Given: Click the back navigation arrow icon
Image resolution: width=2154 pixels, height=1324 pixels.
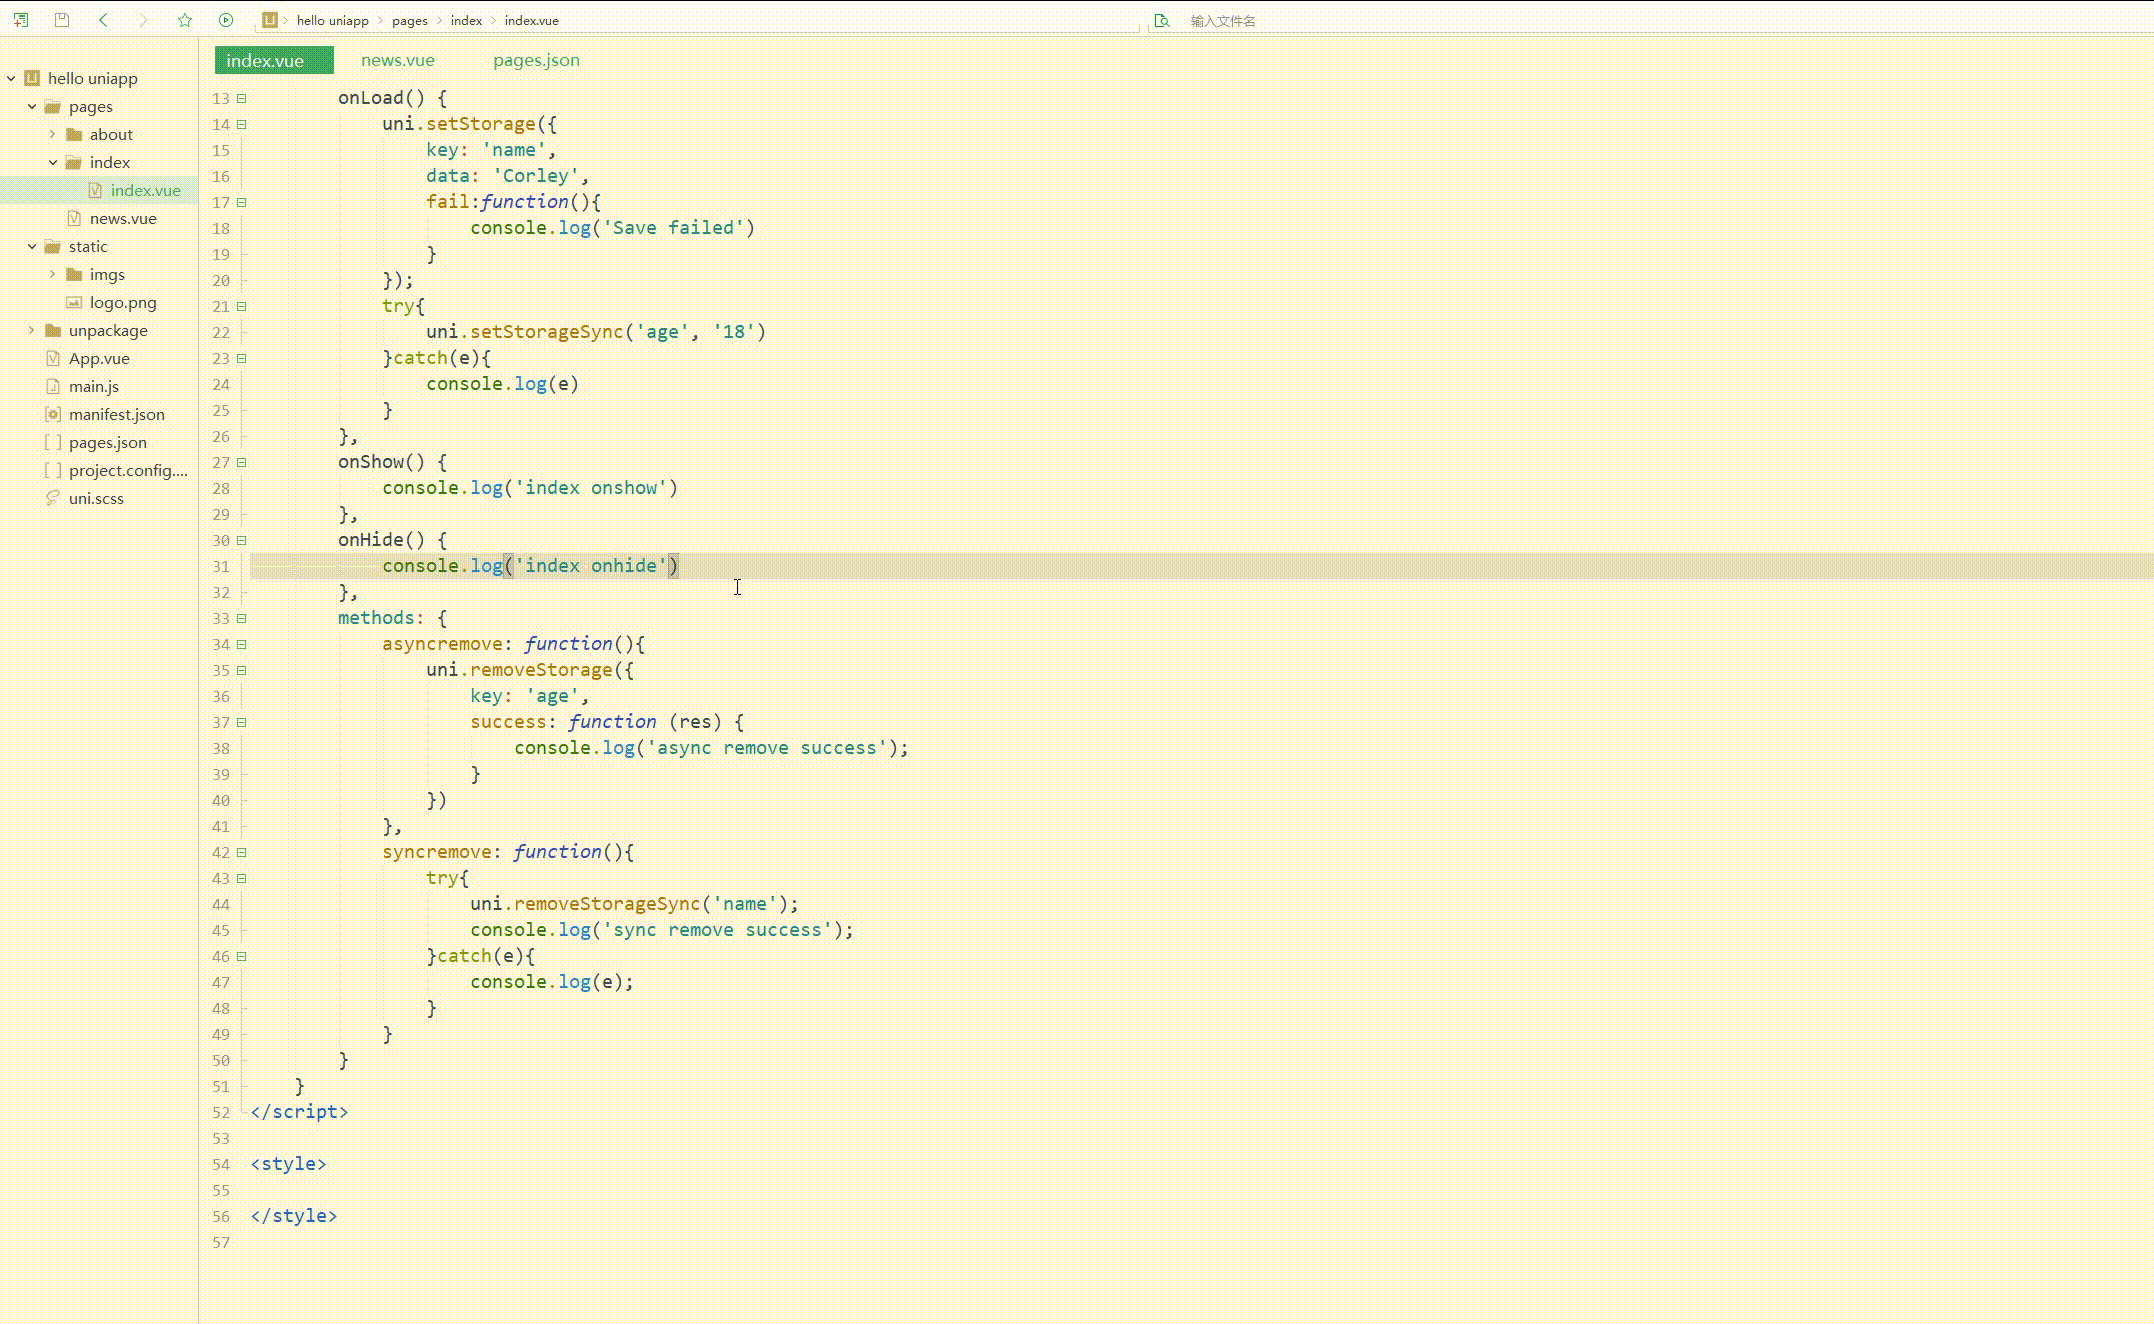Looking at the screenshot, I should pyautogui.click(x=102, y=20).
